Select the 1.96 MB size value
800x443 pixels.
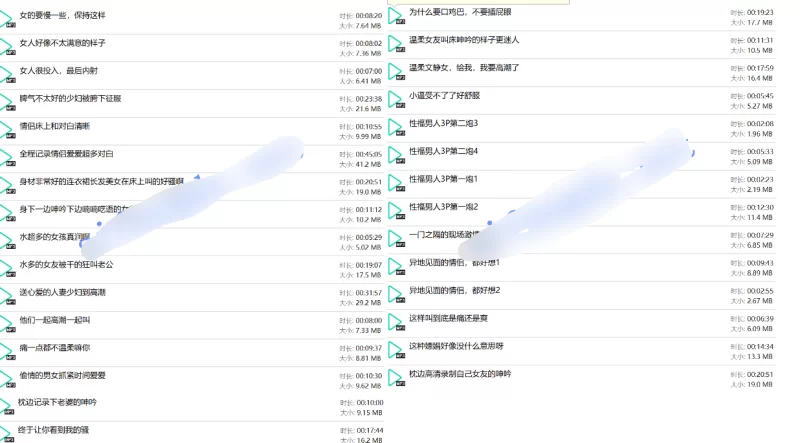click(x=759, y=134)
